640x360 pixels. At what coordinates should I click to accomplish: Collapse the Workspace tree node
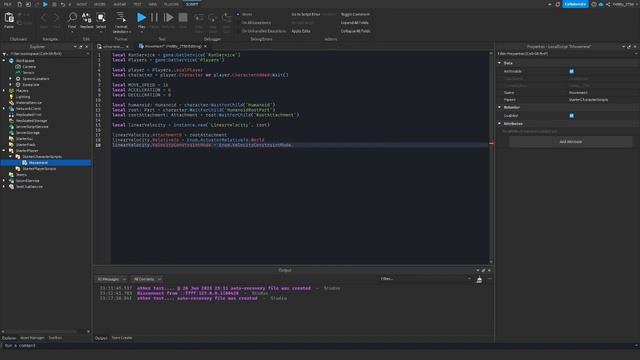coord(4,60)
